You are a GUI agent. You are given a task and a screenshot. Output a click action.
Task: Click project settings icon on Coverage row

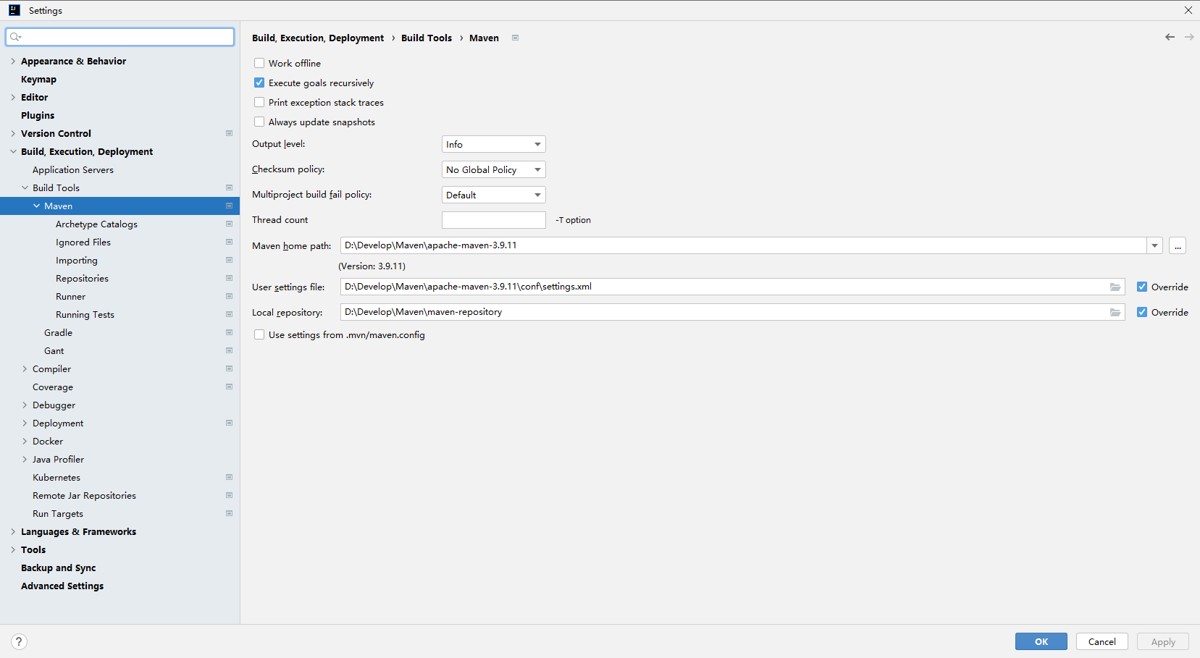point(229,387)
